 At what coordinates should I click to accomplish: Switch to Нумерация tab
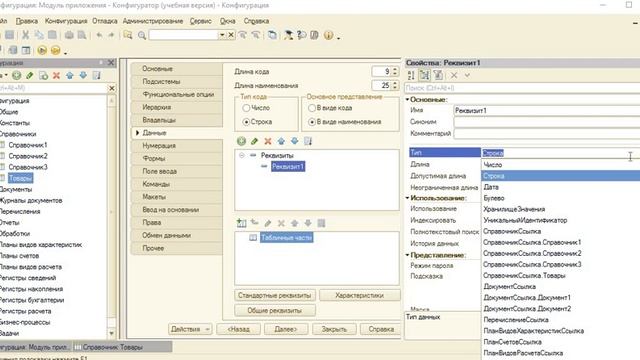(177, 146)
